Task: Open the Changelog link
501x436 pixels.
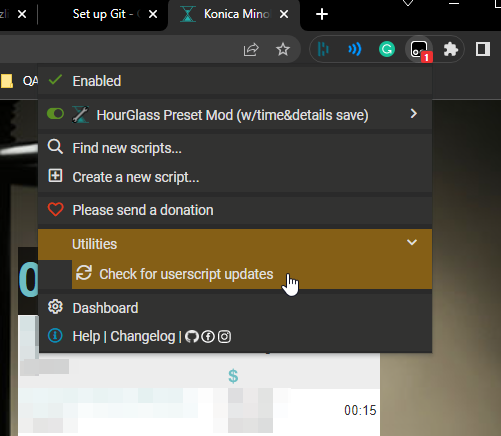Action: (x=143, y=336)
